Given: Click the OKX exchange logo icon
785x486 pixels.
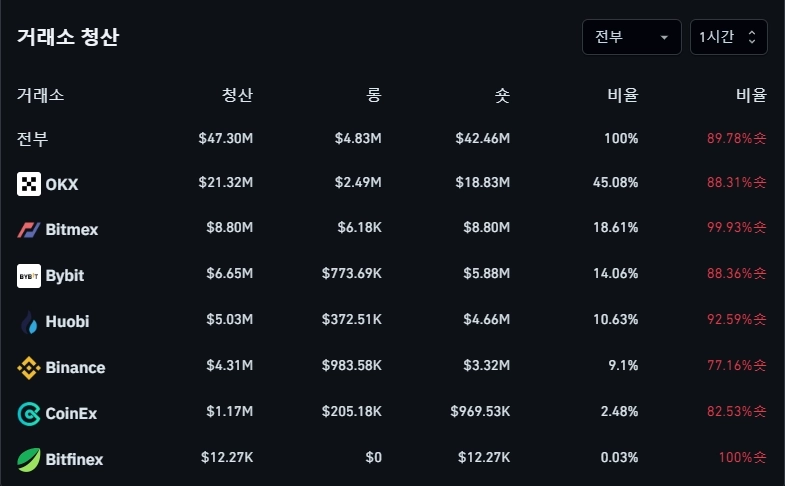Looking at the screenshot, I should pos(29,184).
